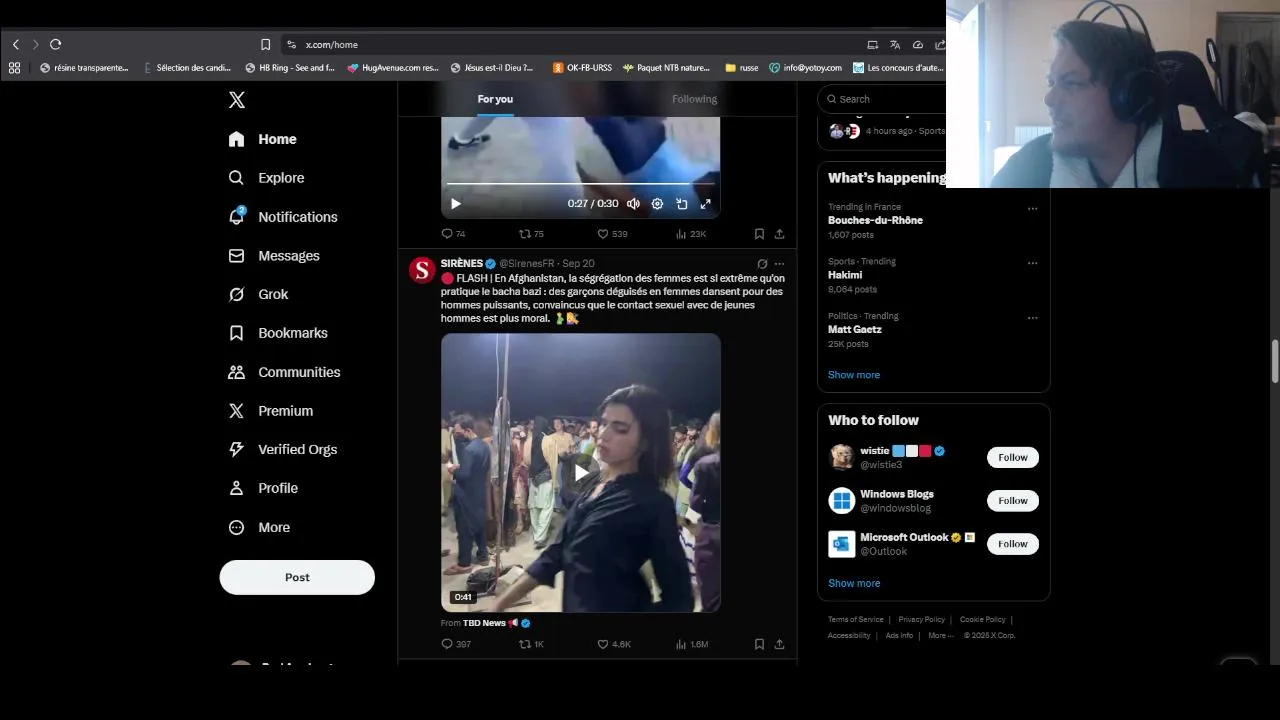Reload the page with the refresh icon
Image resolution: width=1280 pixels, height=720 pixels.
(55, 44)
